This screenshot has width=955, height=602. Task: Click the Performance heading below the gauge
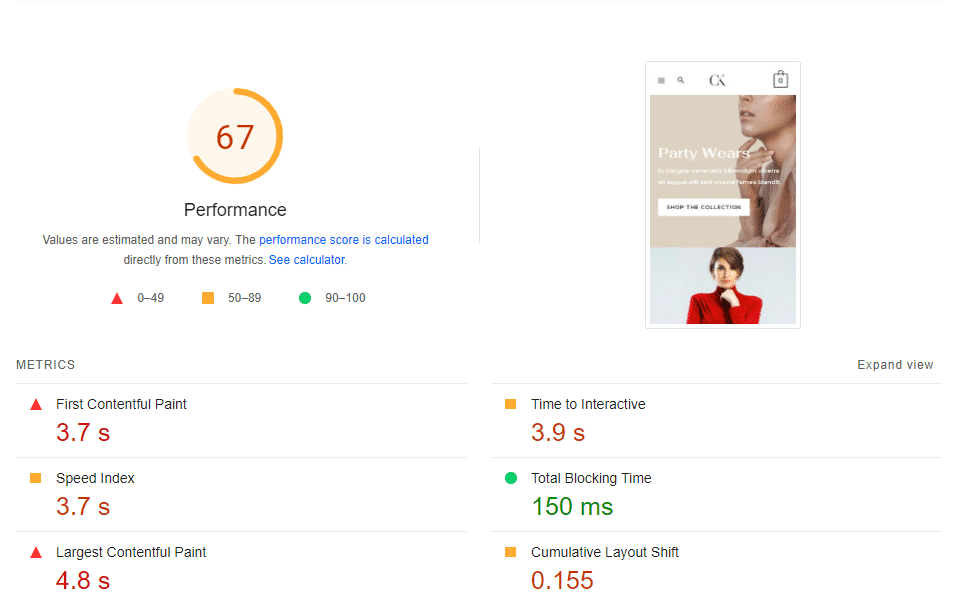235,210
